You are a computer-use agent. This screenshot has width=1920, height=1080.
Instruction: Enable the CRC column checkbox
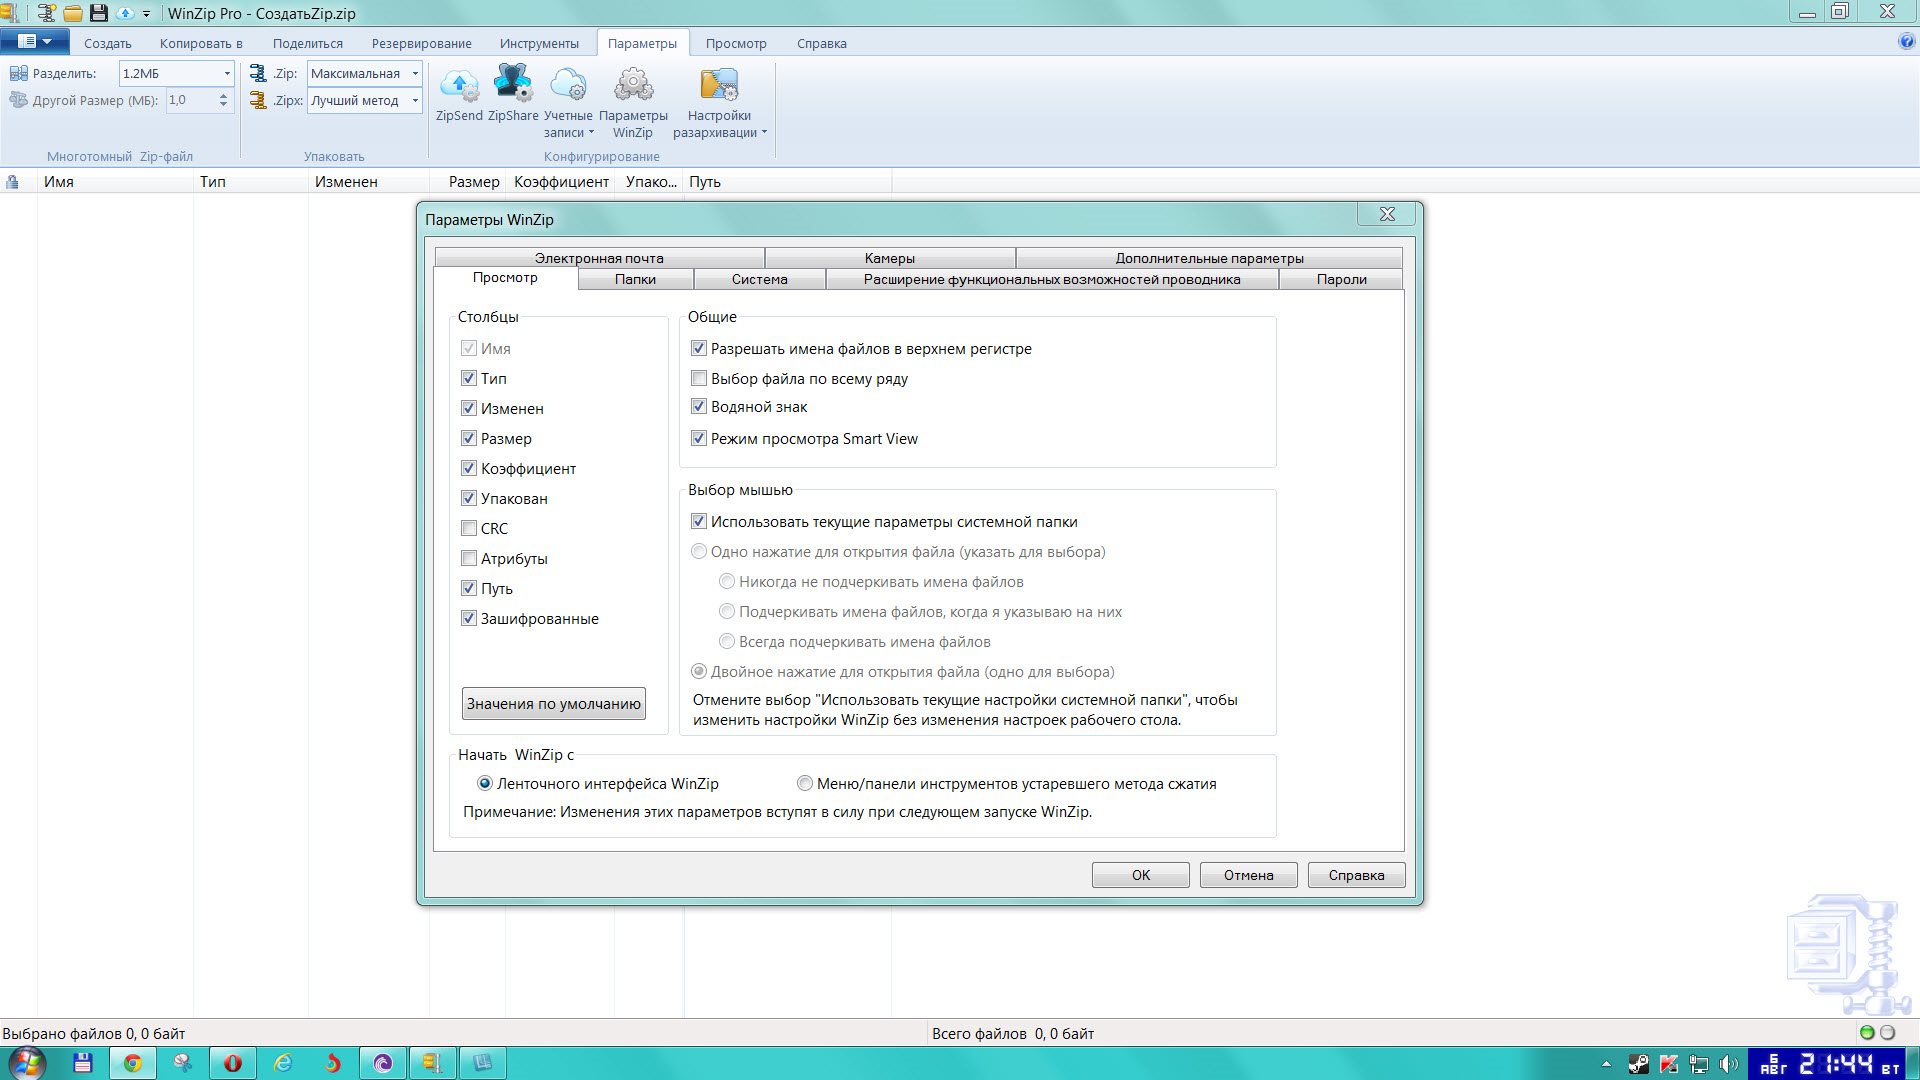coord(468,528)
